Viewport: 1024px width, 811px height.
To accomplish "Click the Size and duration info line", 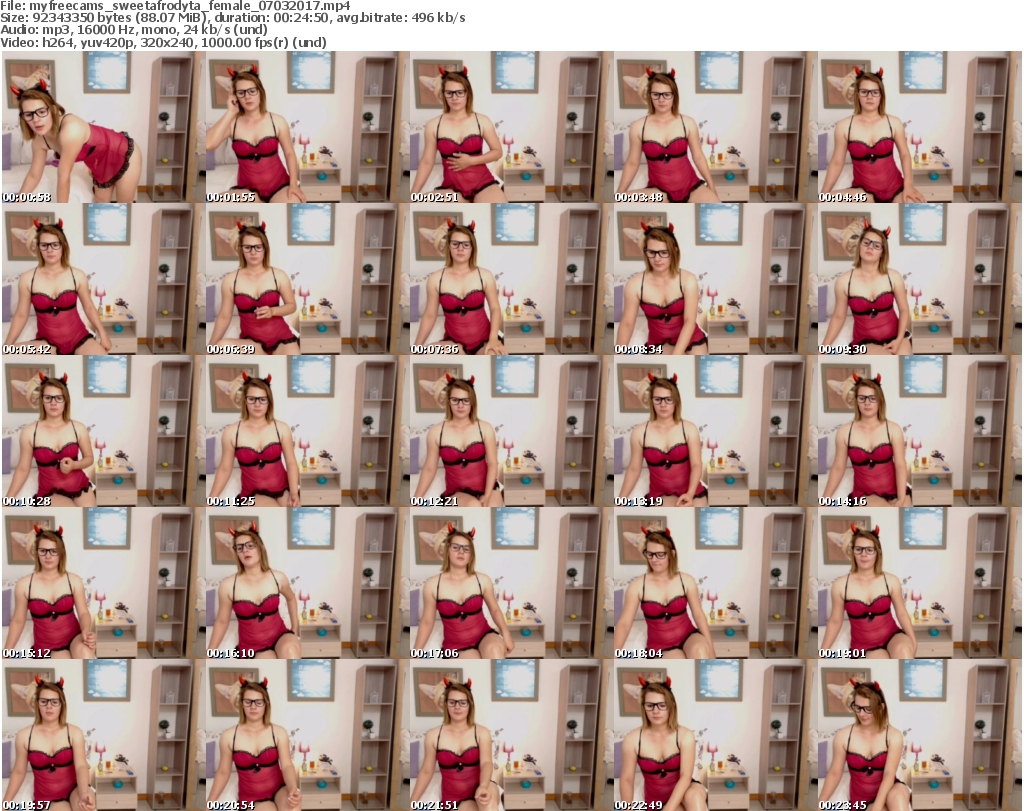I will pos(232,18).
